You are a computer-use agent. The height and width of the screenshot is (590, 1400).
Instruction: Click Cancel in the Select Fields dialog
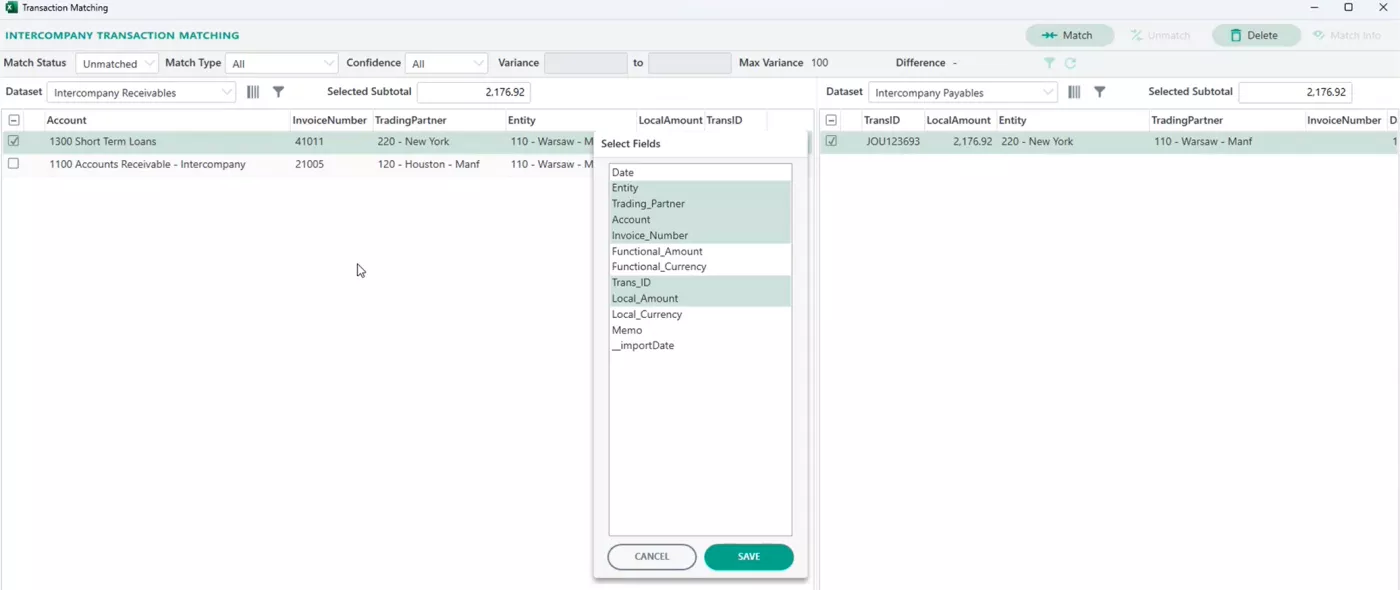652,557
